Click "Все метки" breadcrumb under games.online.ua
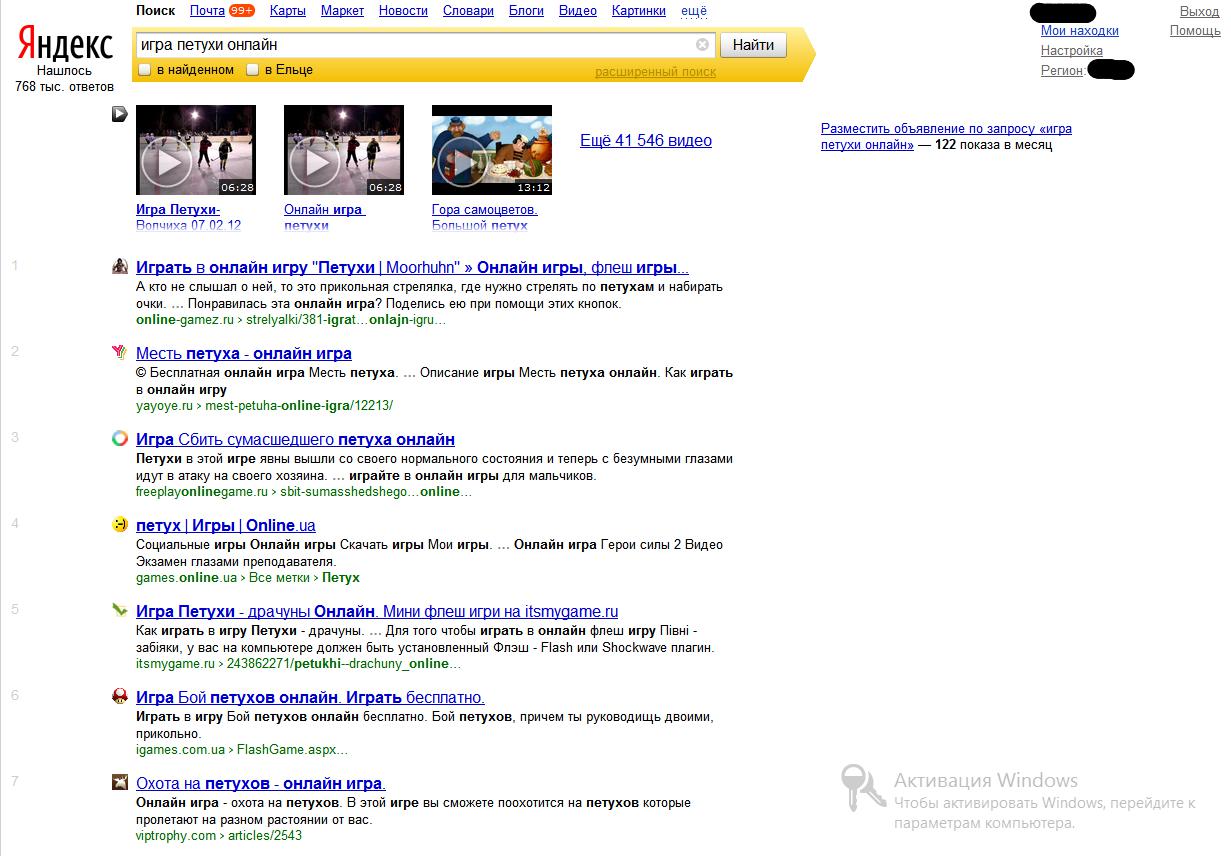Screen dimensions: 1231x856 [281, 578]
